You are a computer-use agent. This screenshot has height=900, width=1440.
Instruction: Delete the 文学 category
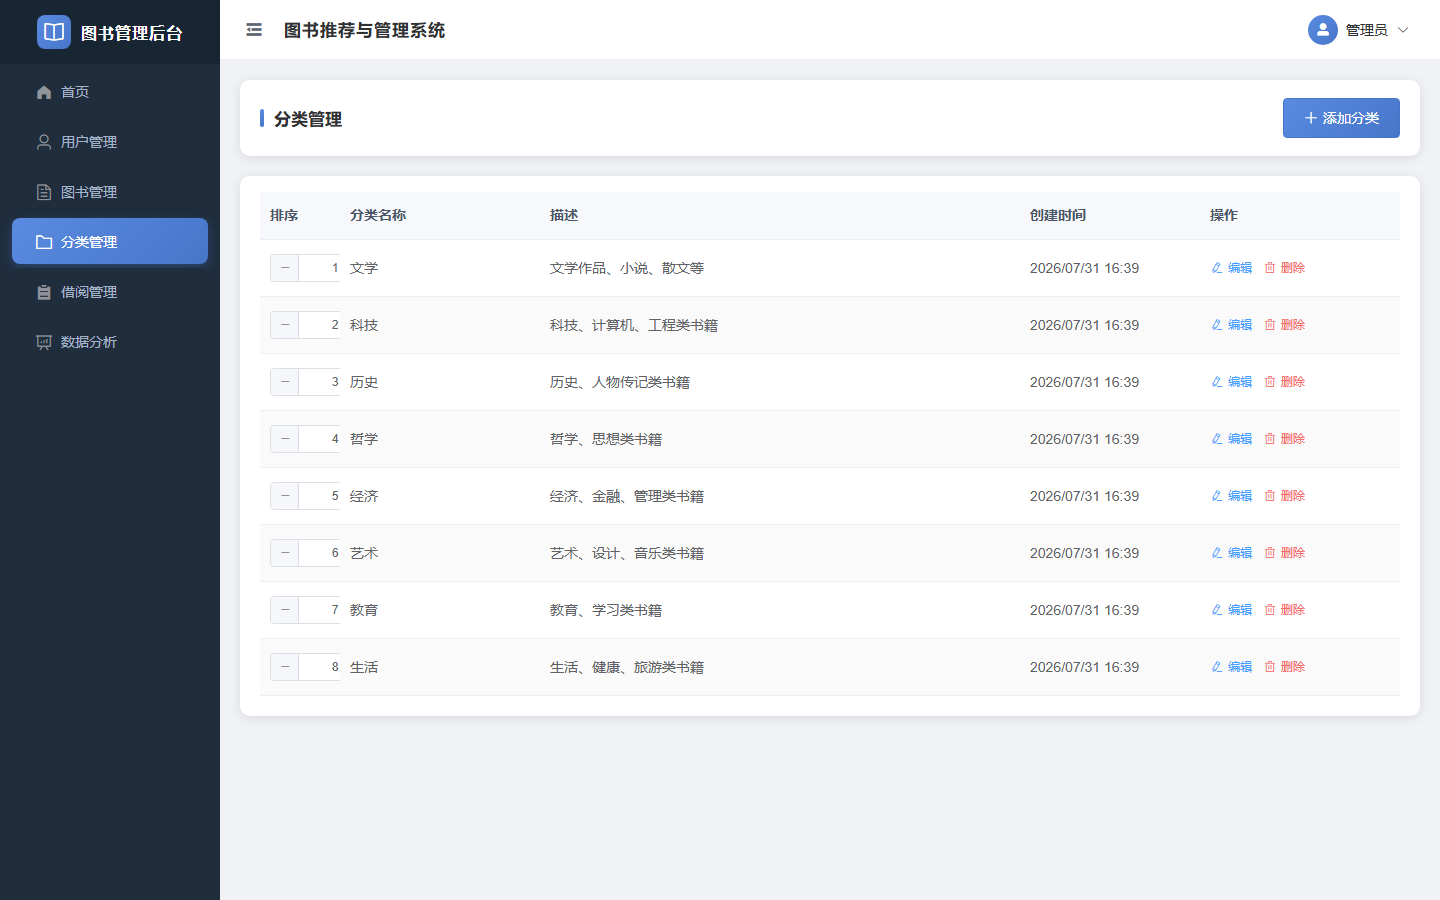coord(1285,268)
